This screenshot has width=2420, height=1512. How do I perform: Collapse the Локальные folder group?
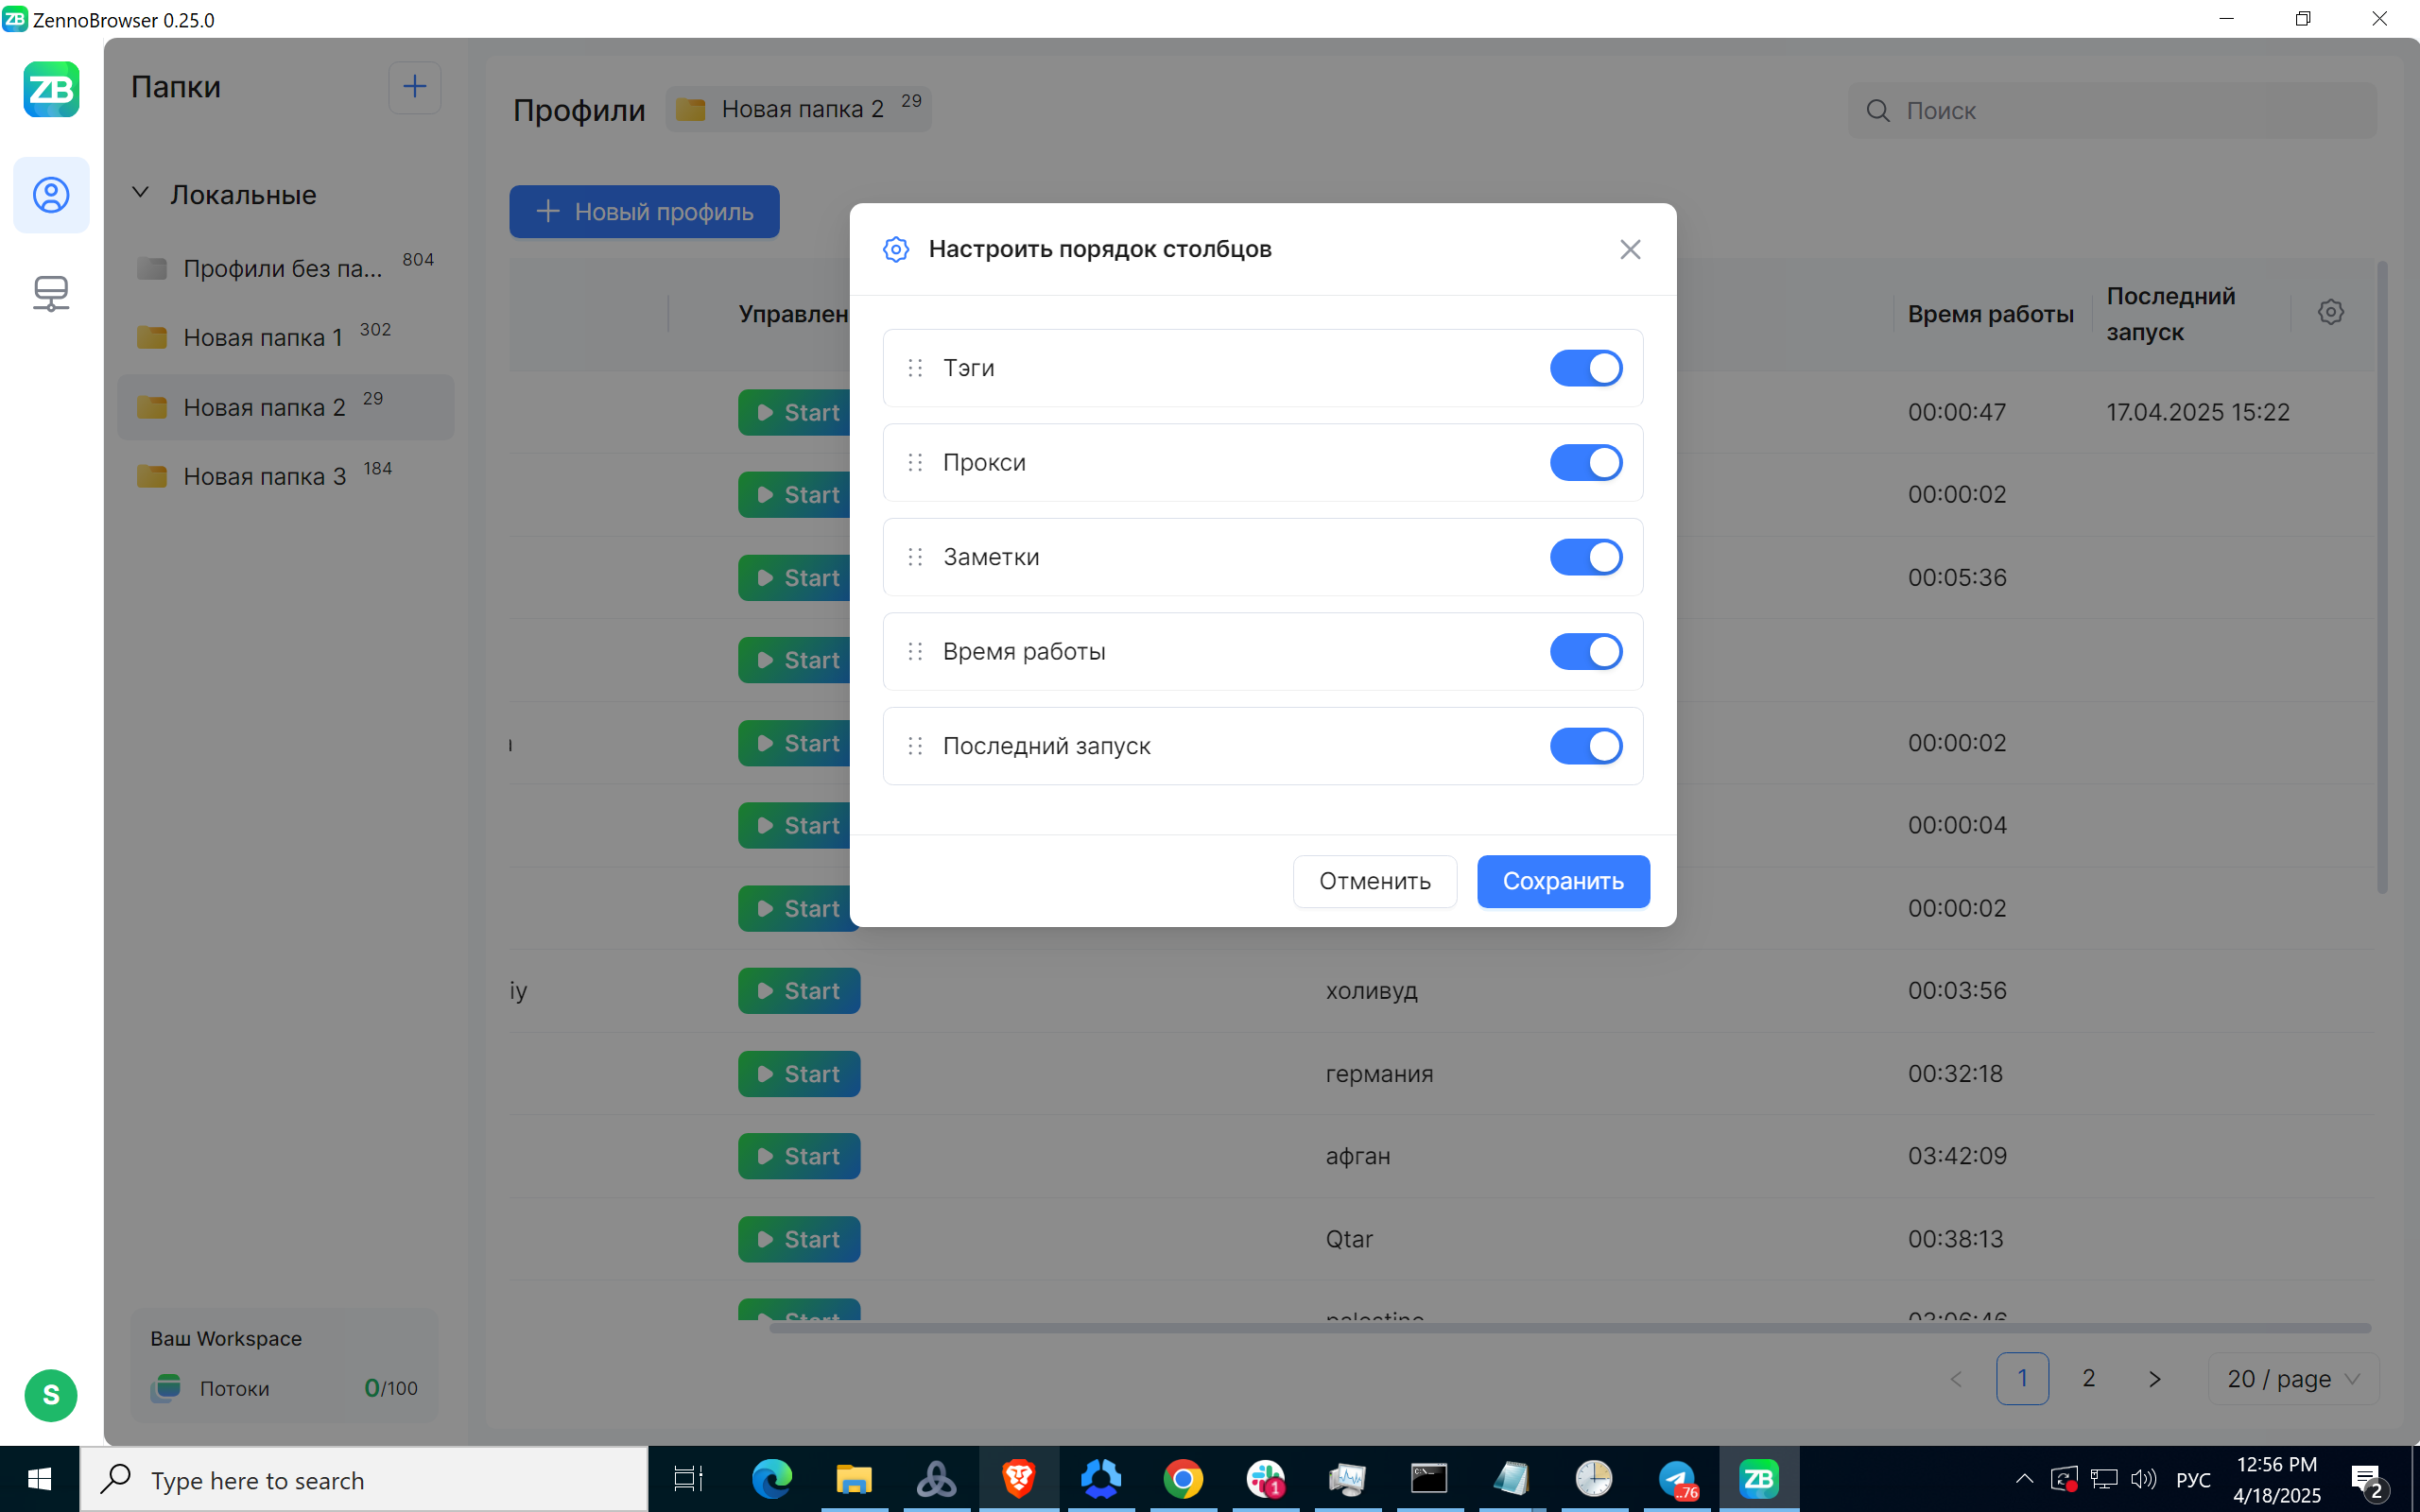(141, 193)
